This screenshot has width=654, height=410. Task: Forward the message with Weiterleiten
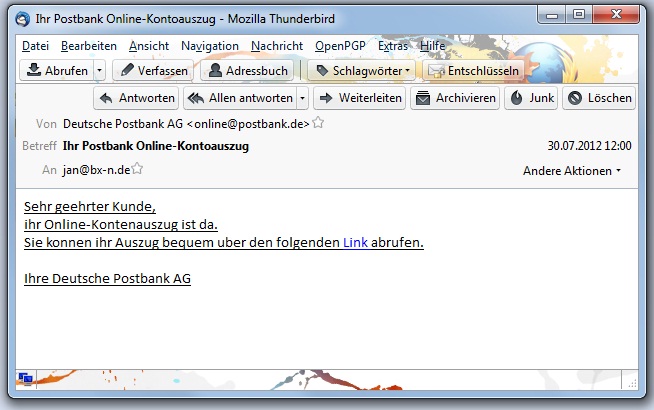click(x=359, y=98)
